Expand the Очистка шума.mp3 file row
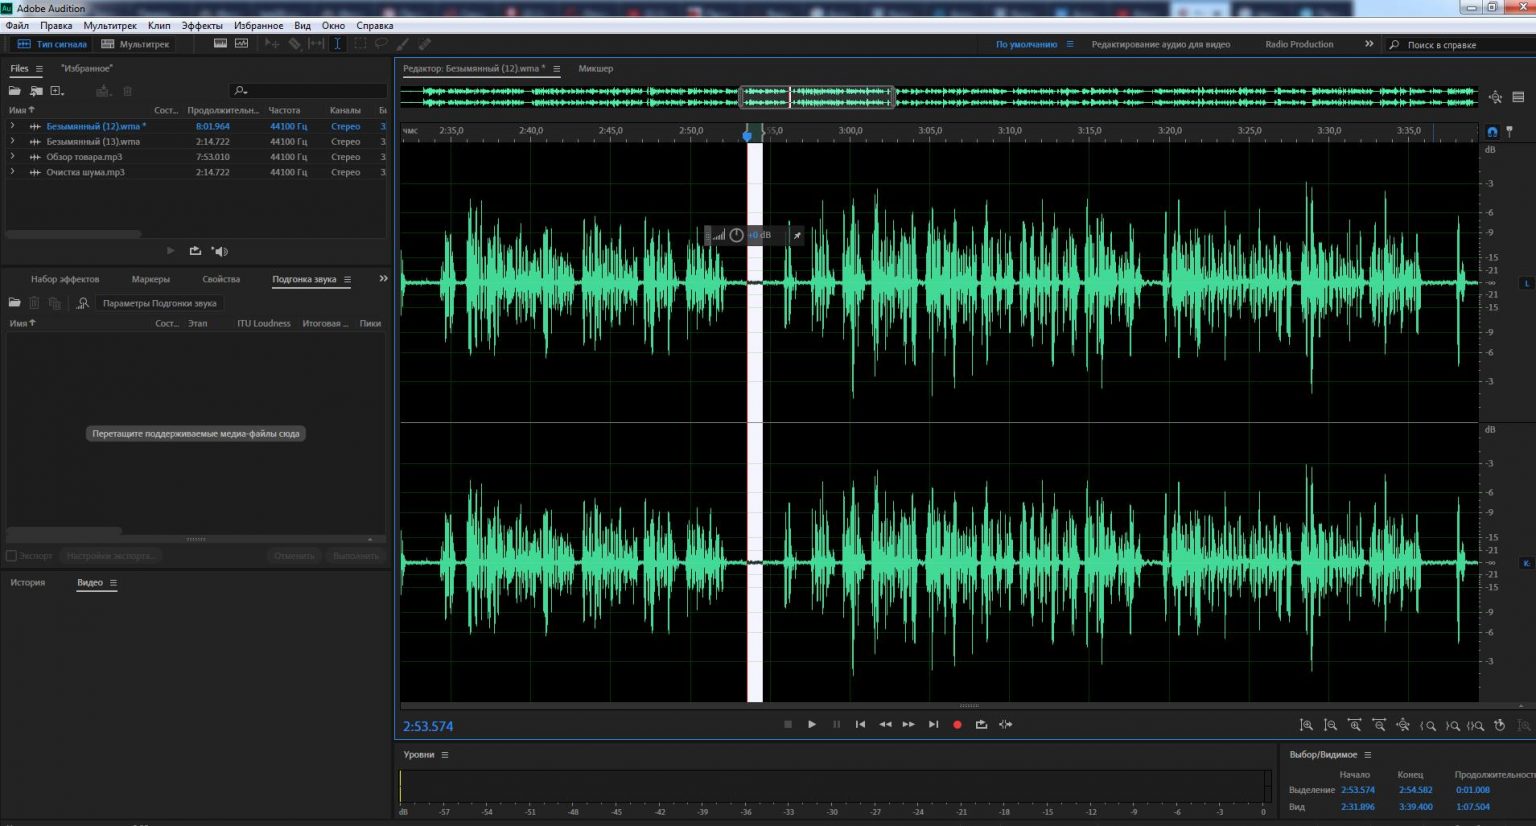Screen dimensions: 1536x826 click(12, 172)
